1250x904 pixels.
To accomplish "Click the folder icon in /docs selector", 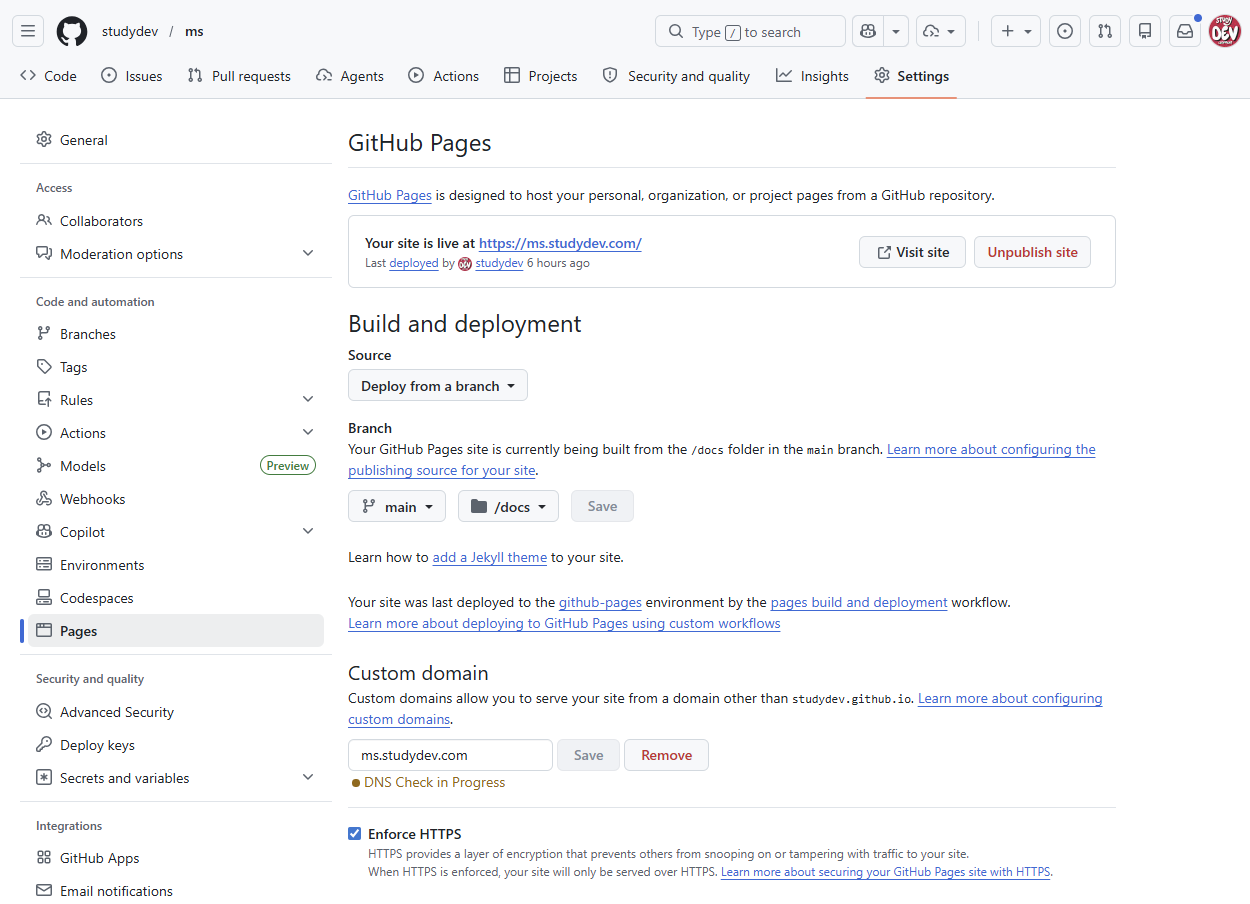I will [x=479, y=506].
